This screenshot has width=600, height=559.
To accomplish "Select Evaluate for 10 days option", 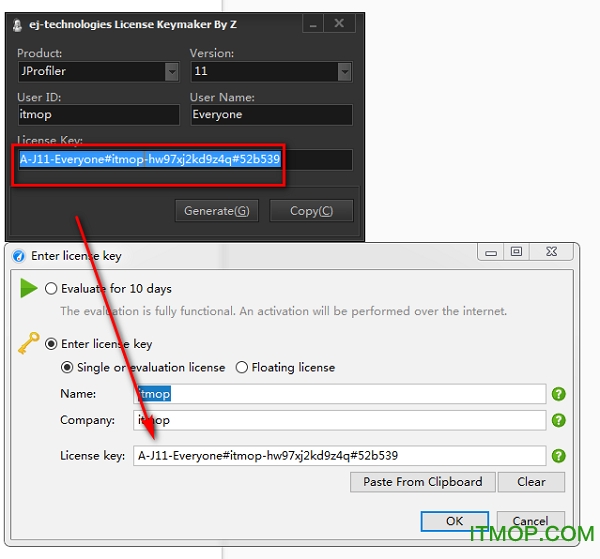I will coord(51,288).
